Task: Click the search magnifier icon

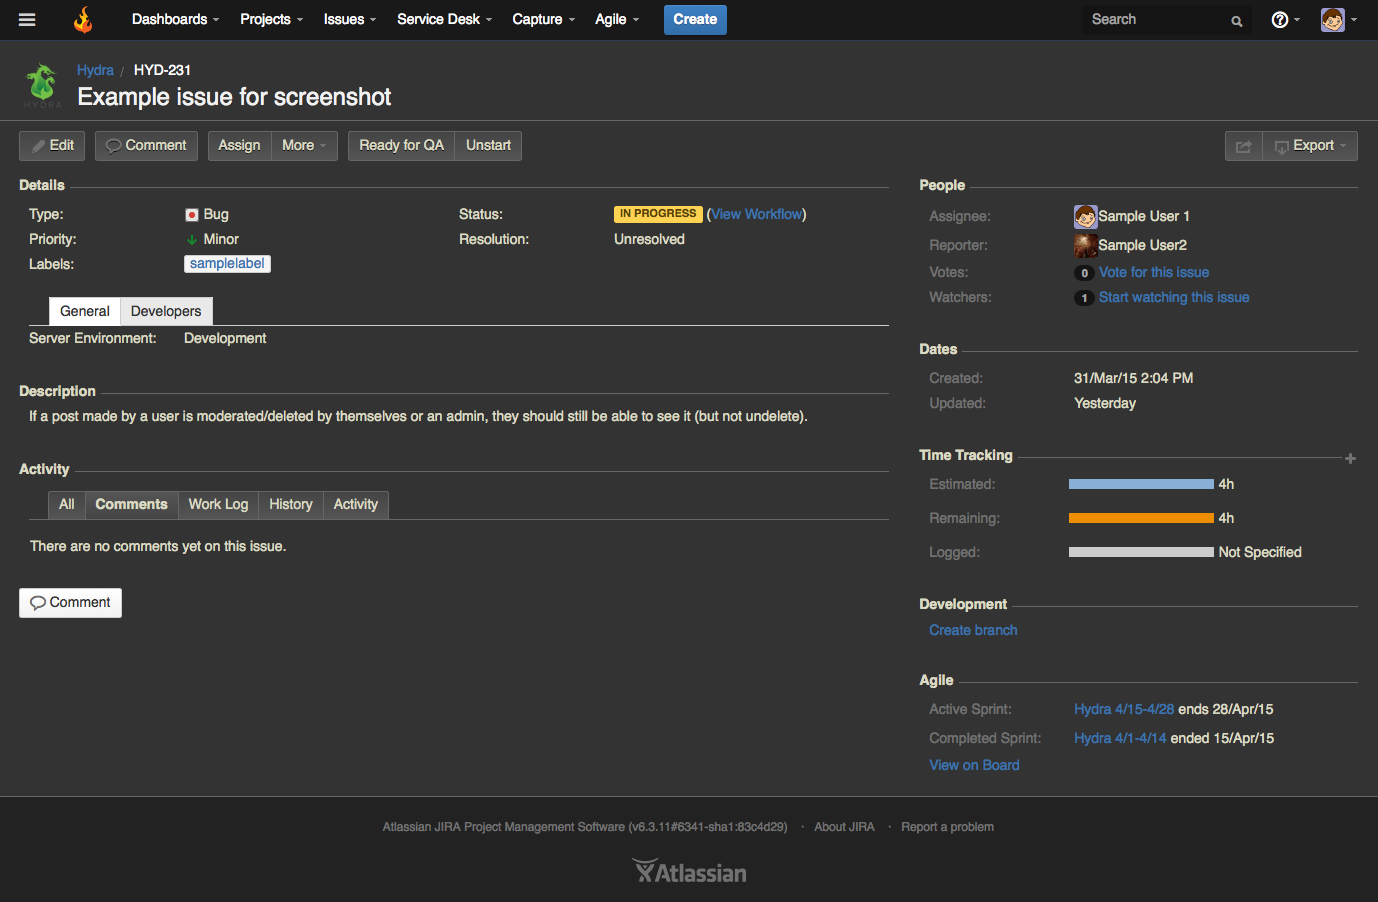Action: click(1236, 20)
